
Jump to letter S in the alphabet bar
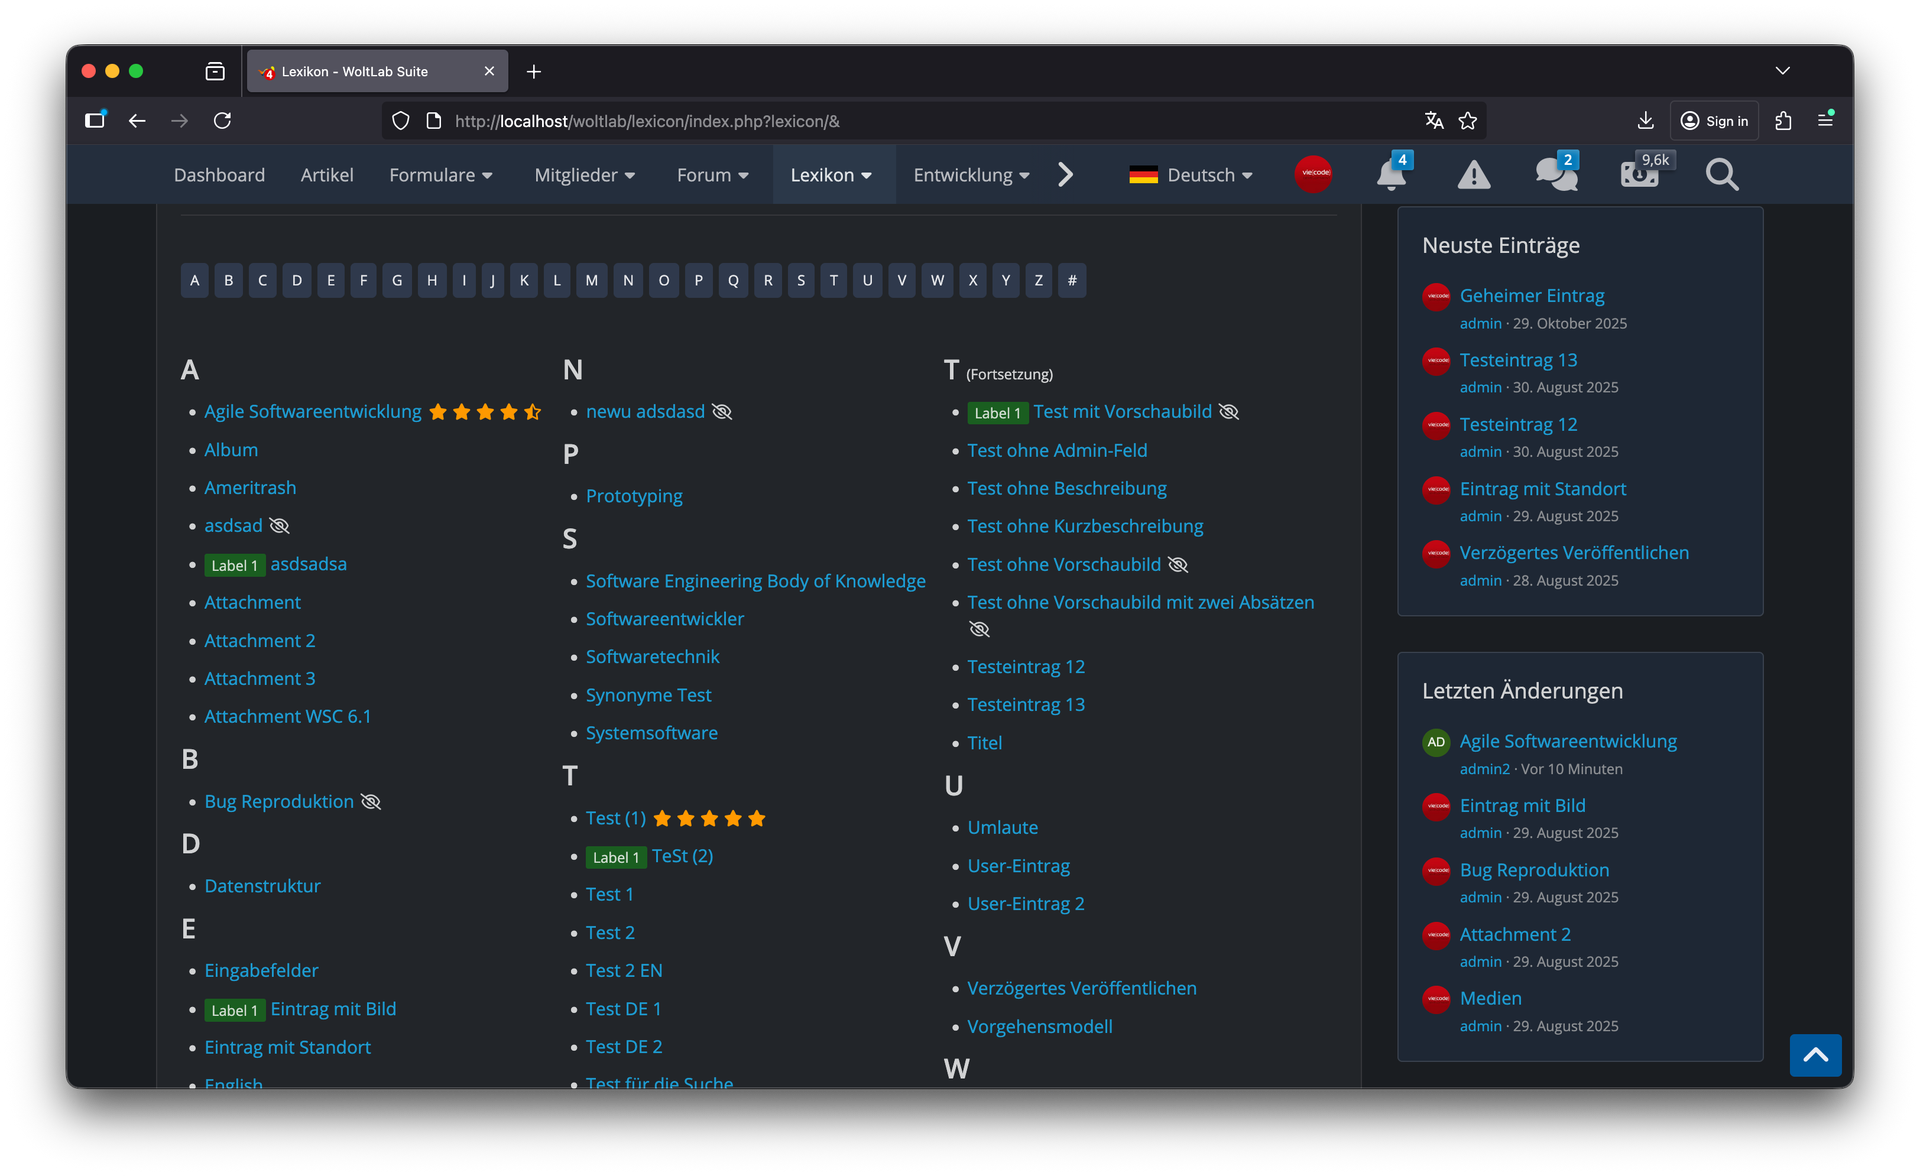tap(801, 280)
